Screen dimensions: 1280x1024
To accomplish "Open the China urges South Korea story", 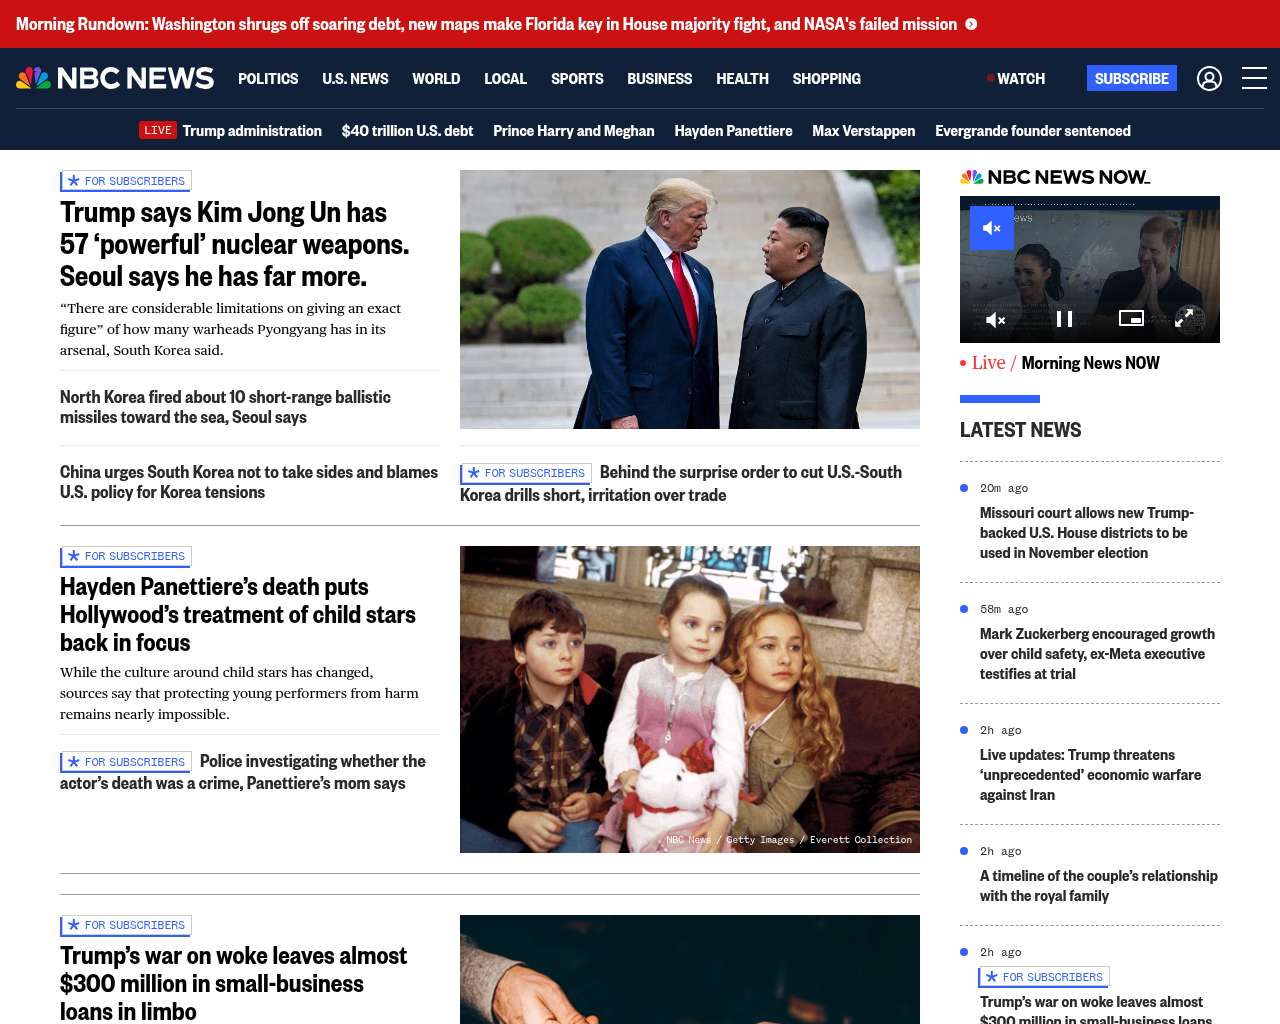I will [x=249, y=482].
